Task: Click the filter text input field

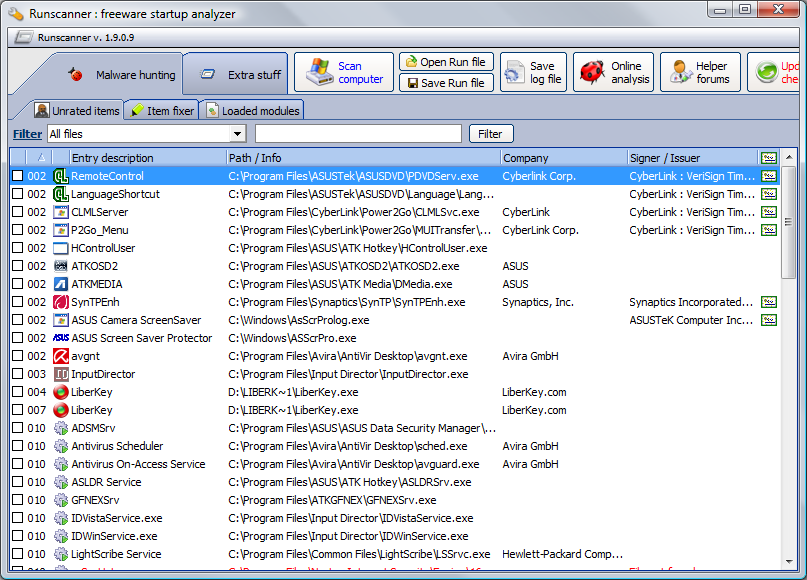Action: click(x=358, y=134)
